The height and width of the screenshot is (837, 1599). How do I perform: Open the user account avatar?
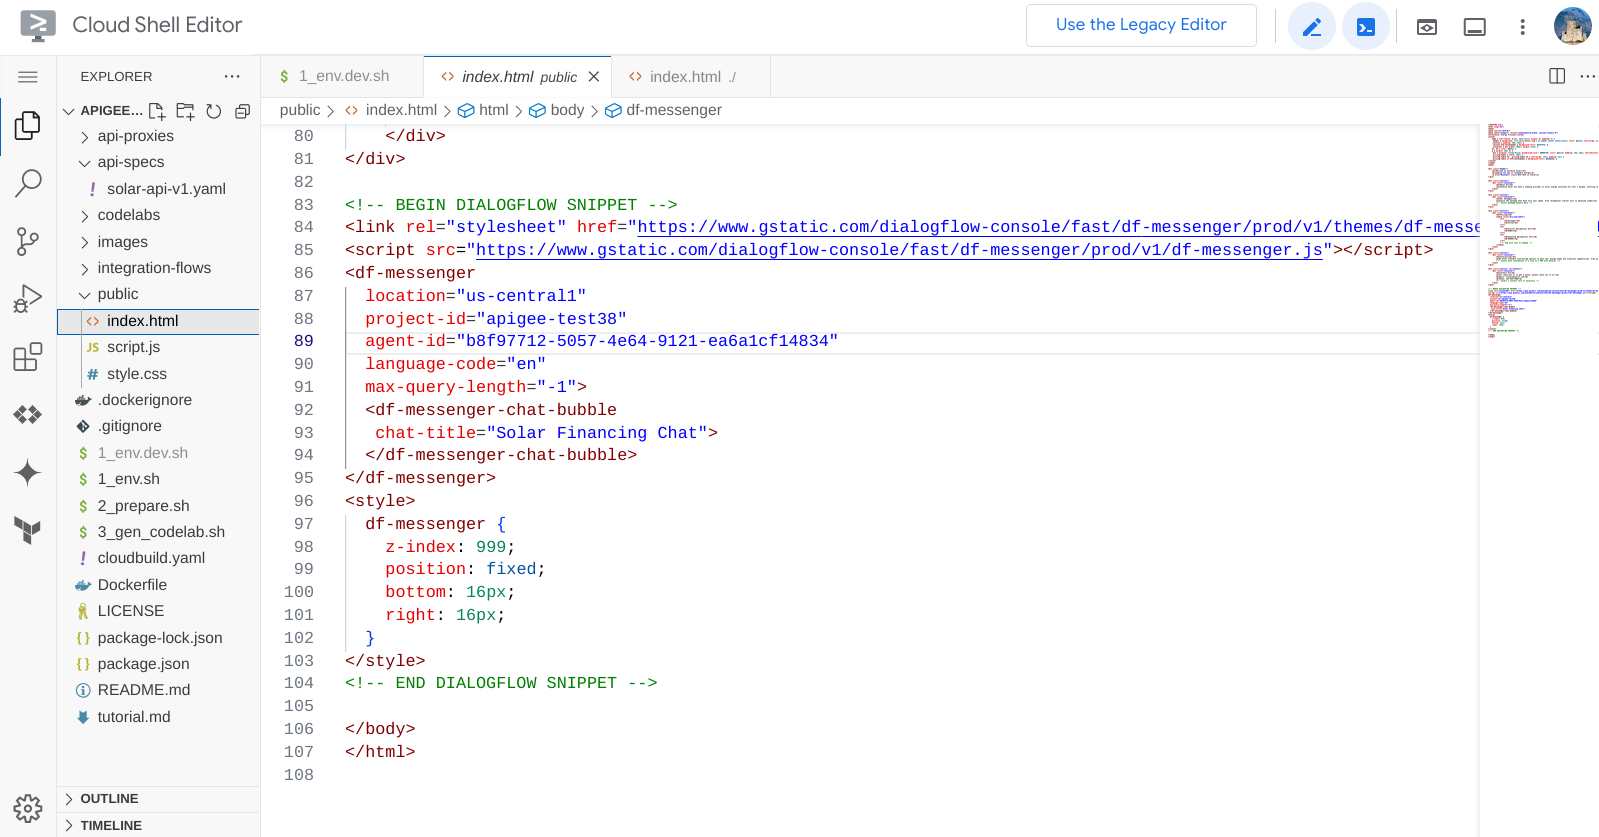[x=1573, y=26]
